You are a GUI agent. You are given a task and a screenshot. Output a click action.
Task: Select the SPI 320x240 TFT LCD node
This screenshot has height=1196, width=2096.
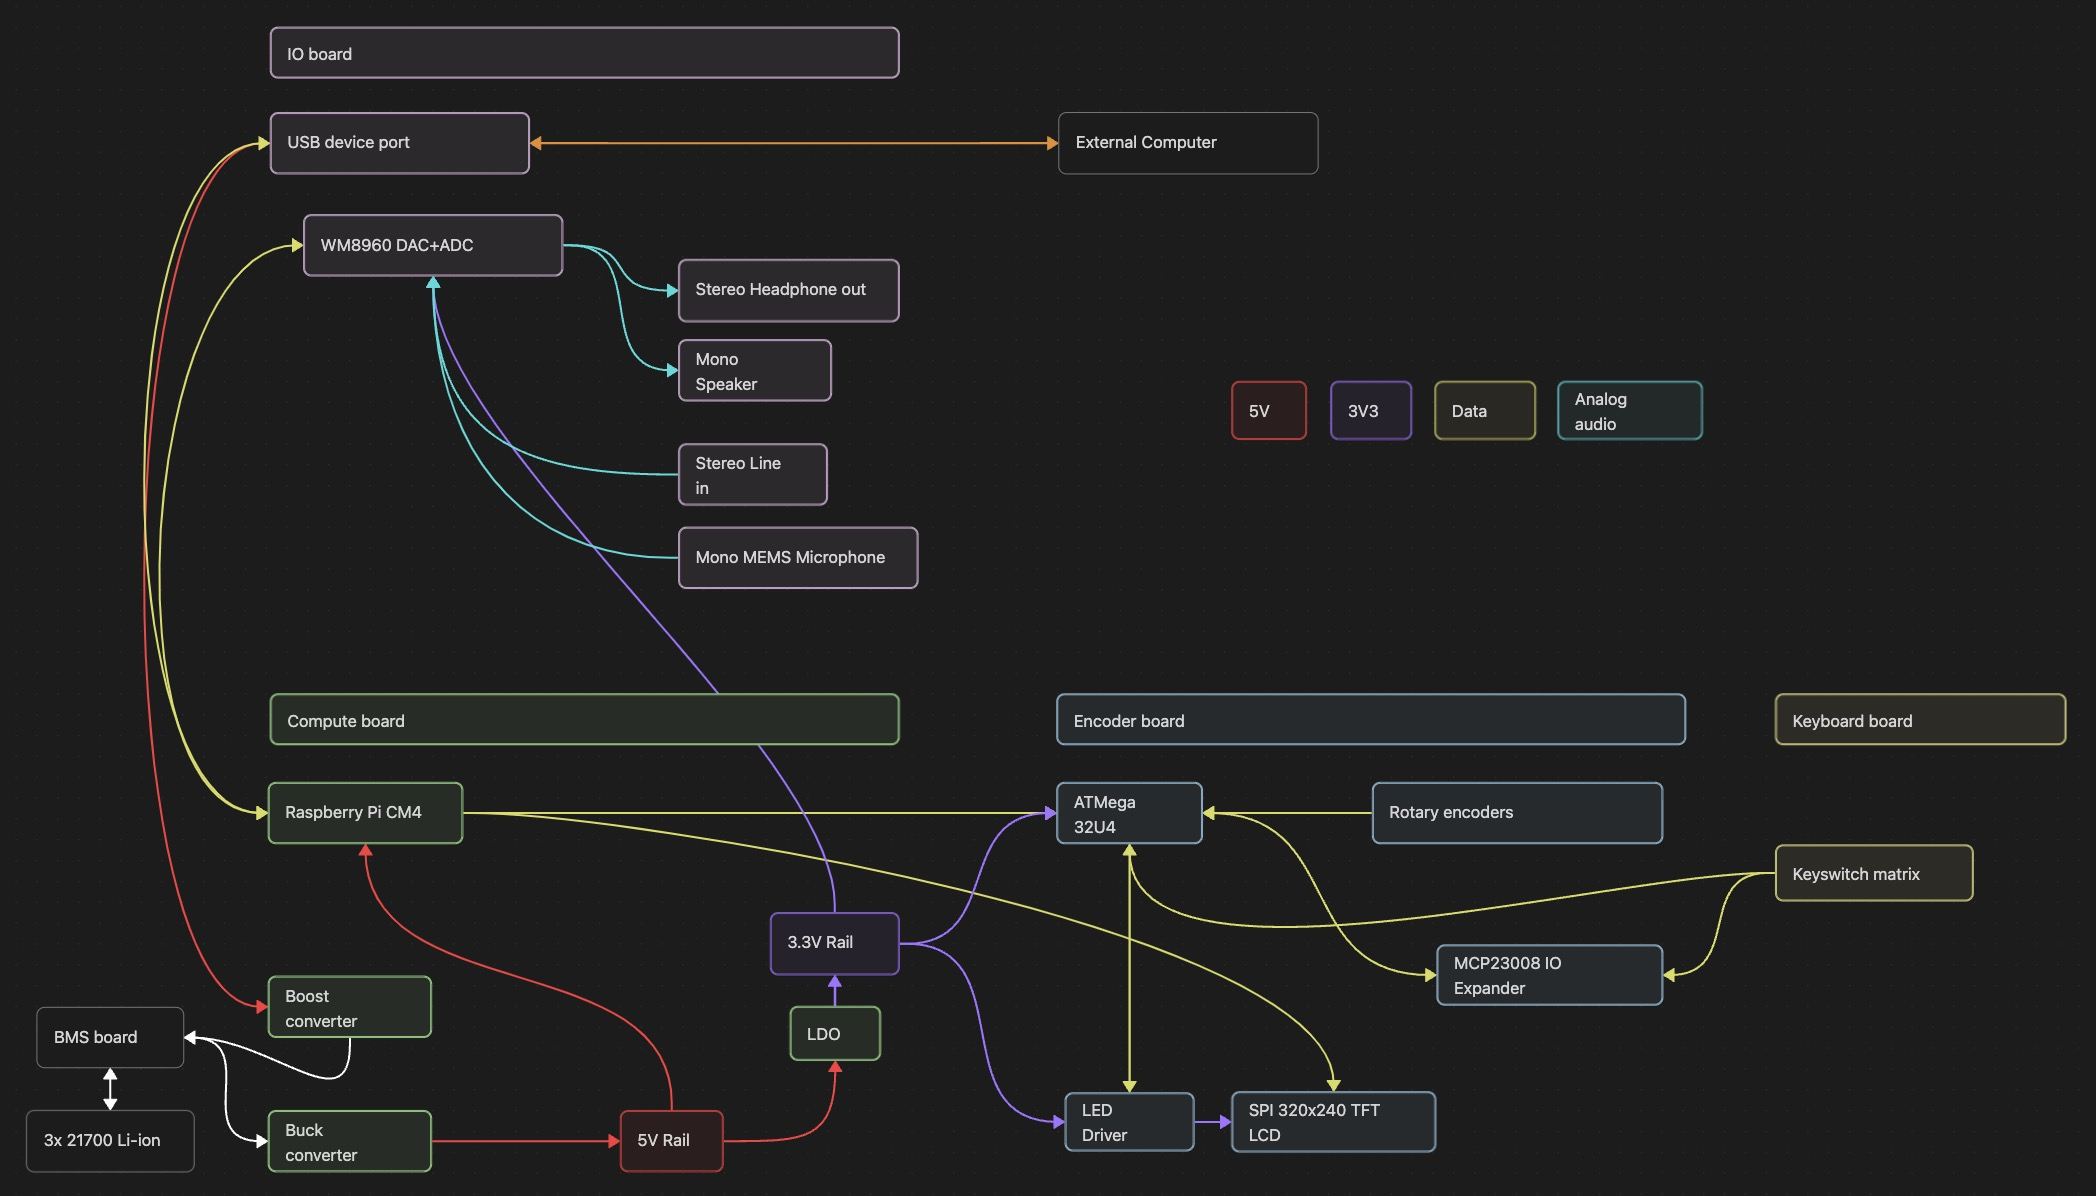pos(1332,1122)
